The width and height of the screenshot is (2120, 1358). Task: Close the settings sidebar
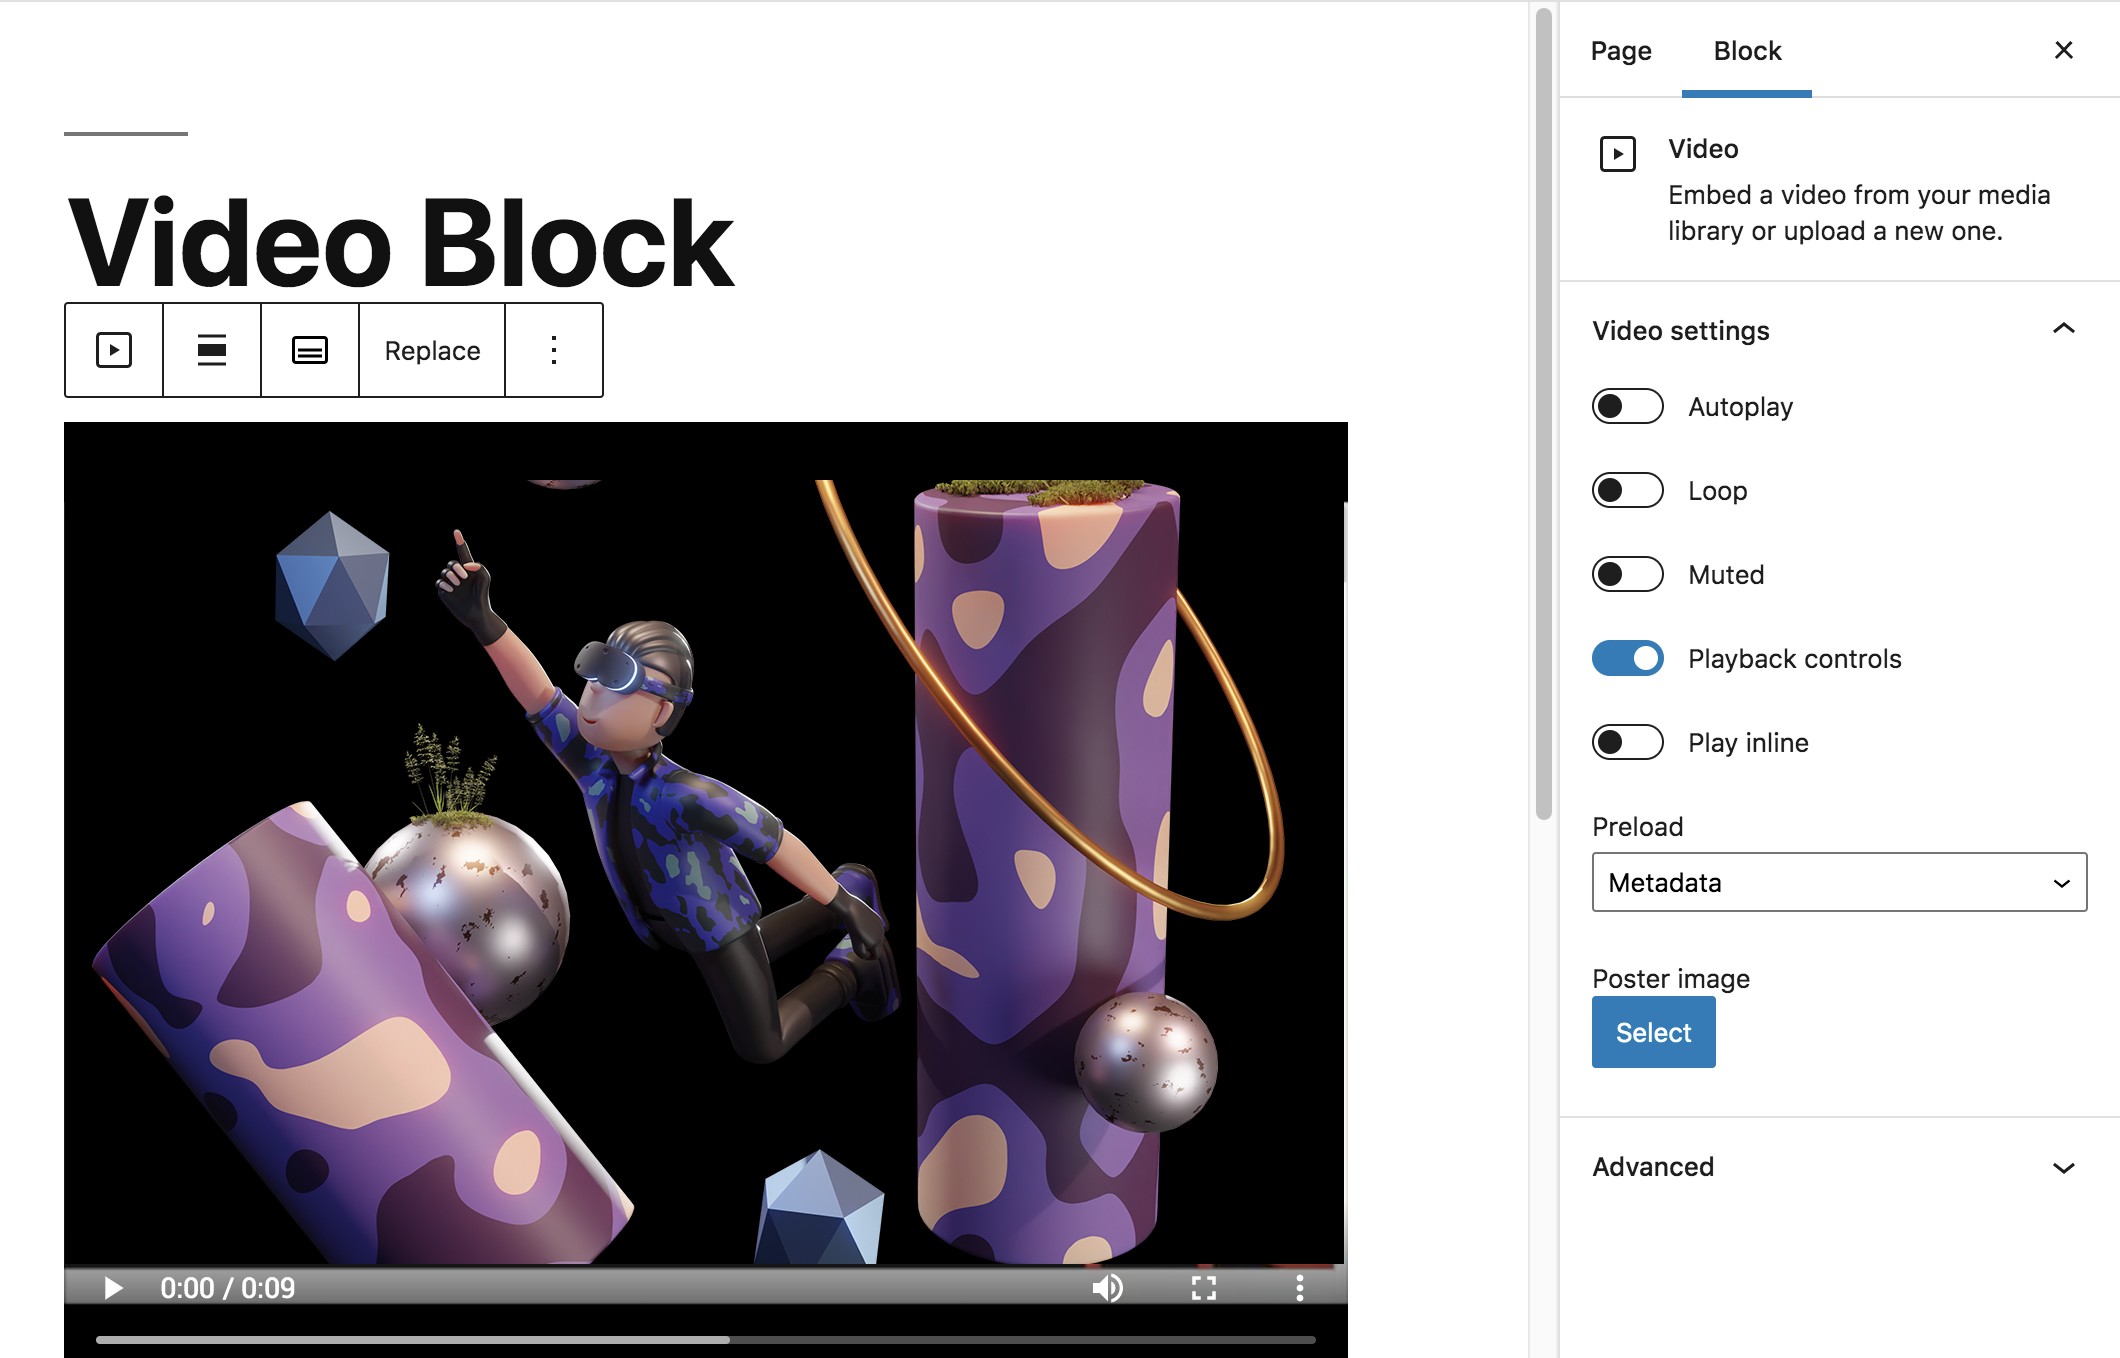click(2063, 50)
